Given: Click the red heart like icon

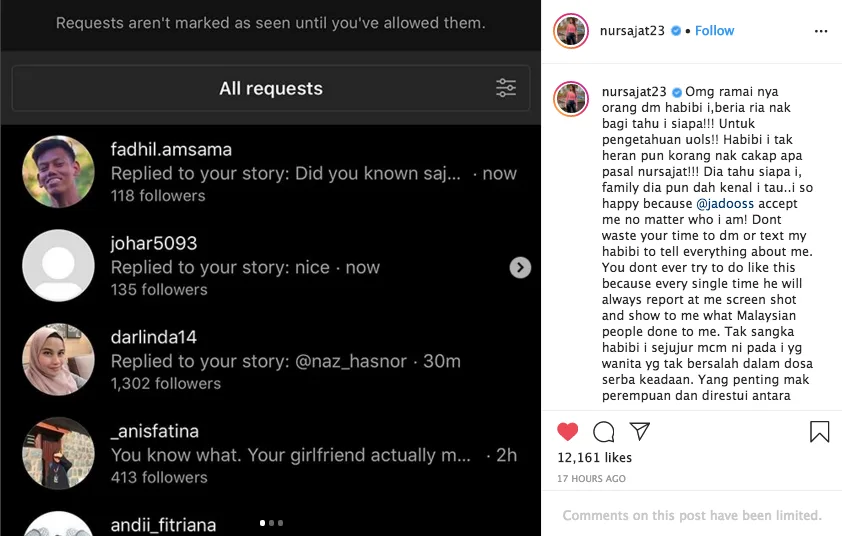Looking at the screenshot, I should point(568,431).
